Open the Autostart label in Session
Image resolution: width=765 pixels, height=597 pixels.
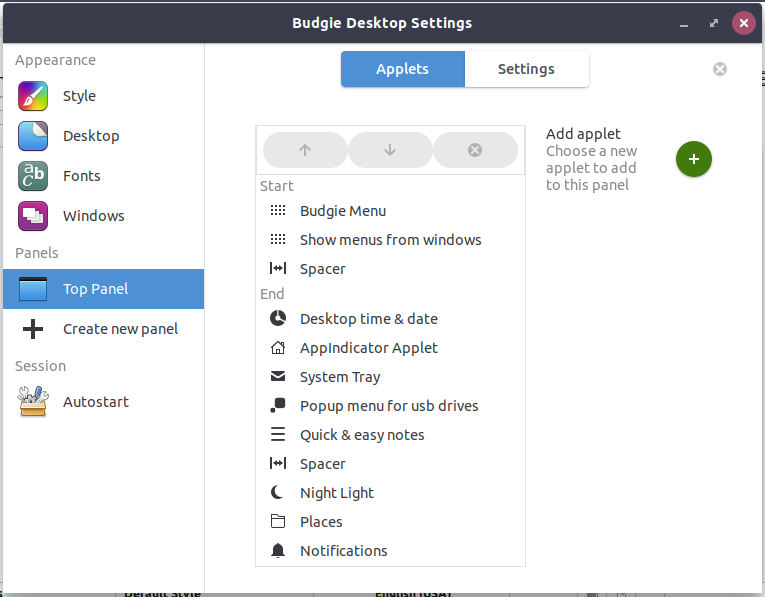96,402
